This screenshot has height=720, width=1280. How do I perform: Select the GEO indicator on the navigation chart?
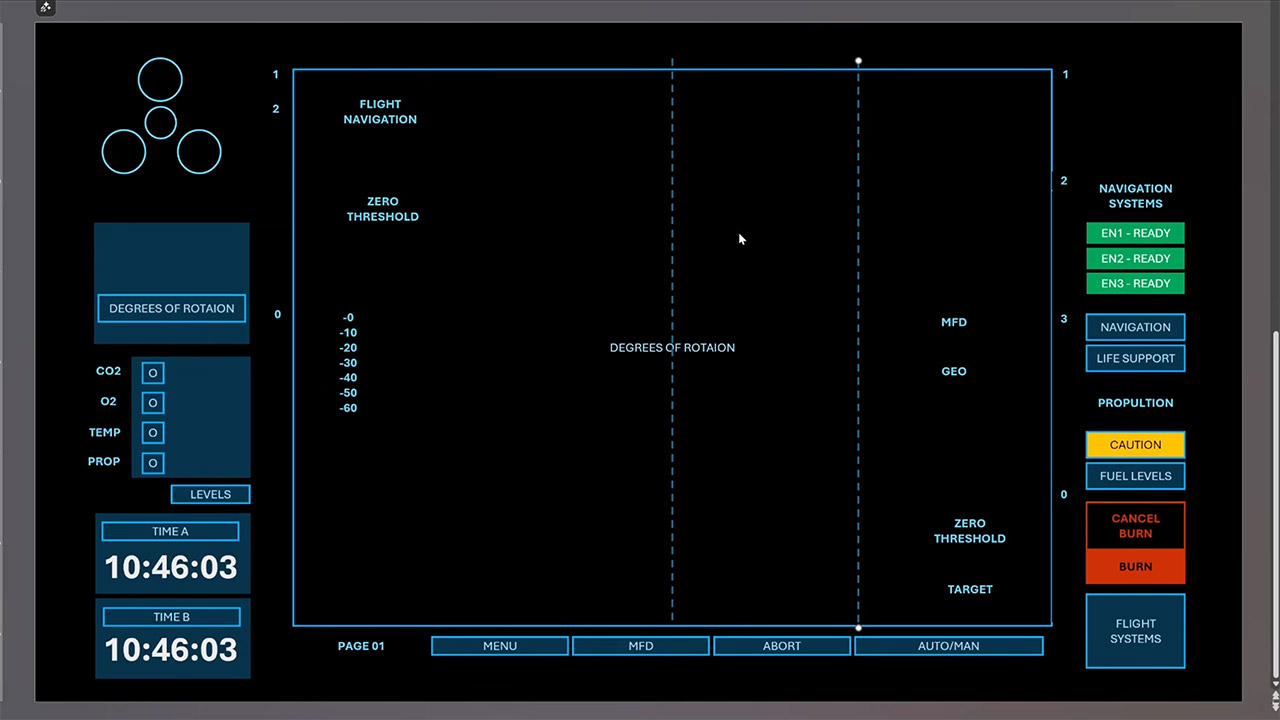[953, 371]
